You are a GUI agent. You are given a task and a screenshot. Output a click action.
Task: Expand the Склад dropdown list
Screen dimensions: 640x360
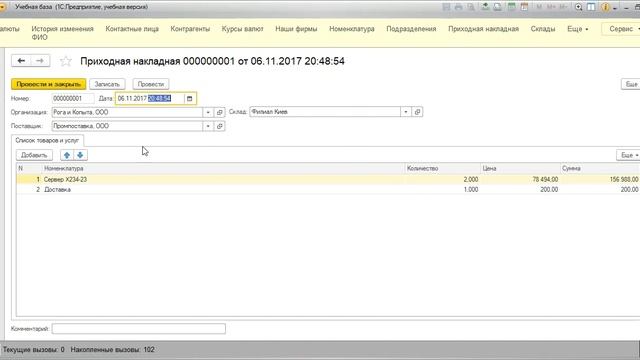click(406, 112)
